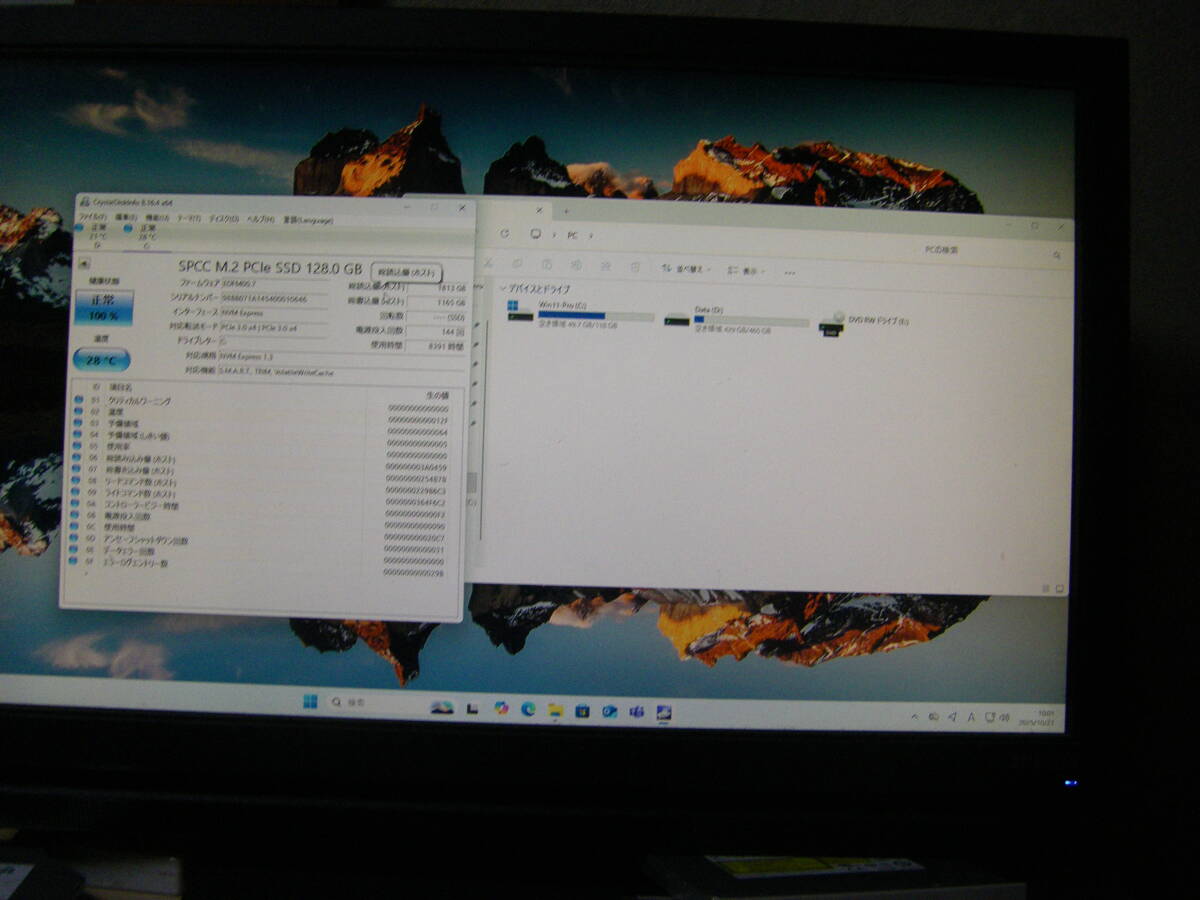Click the Copy icon in Explorer toolbar
Image resolution: width=1200 pixels, height=900 pixels.
(517, 264)
